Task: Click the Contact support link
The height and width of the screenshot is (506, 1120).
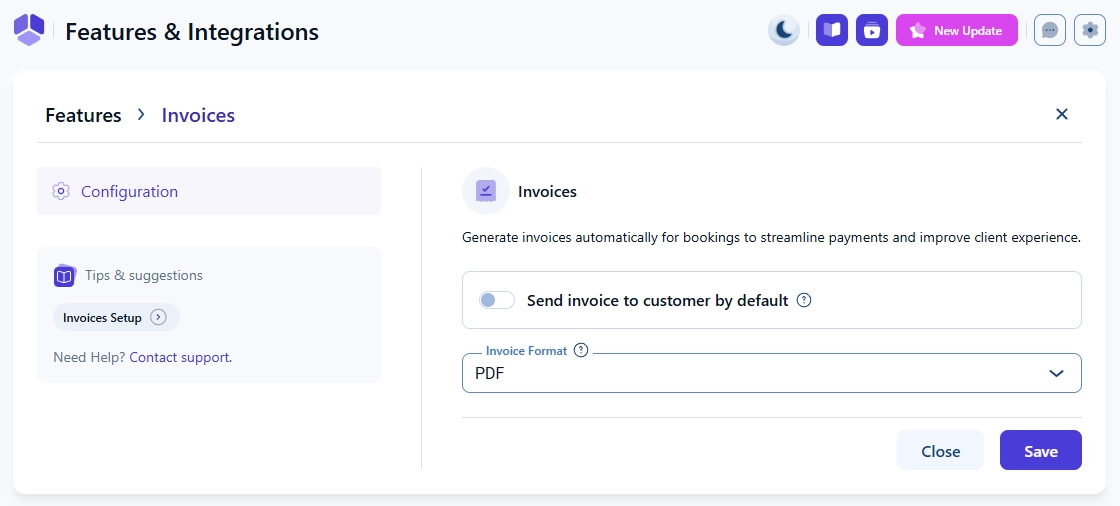Action: tap(180, 357)
